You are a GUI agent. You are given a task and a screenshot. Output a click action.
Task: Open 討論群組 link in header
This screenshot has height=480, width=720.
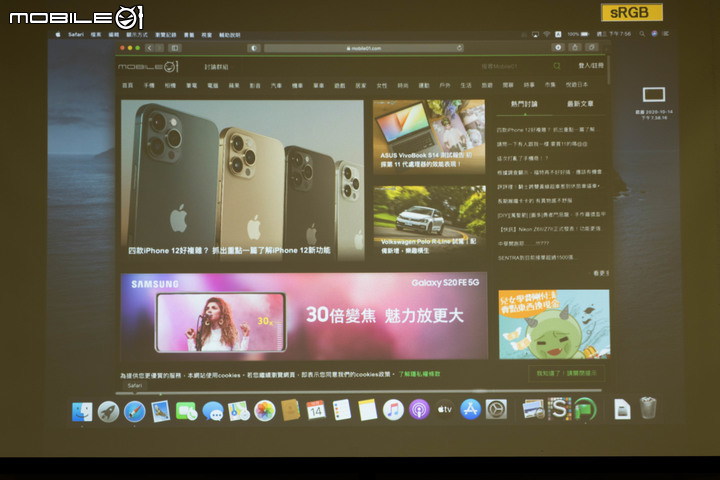point(216,67)
